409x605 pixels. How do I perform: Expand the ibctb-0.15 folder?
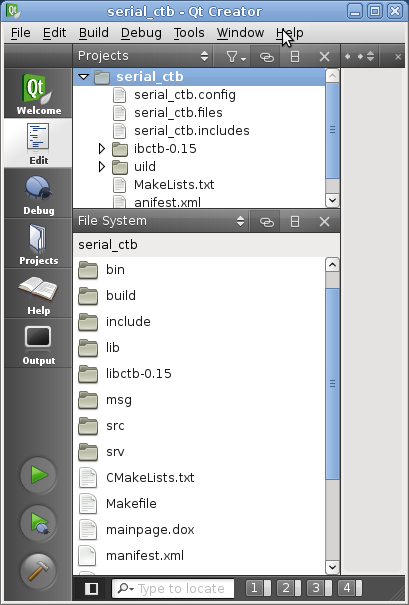click(x=101, y=148)
